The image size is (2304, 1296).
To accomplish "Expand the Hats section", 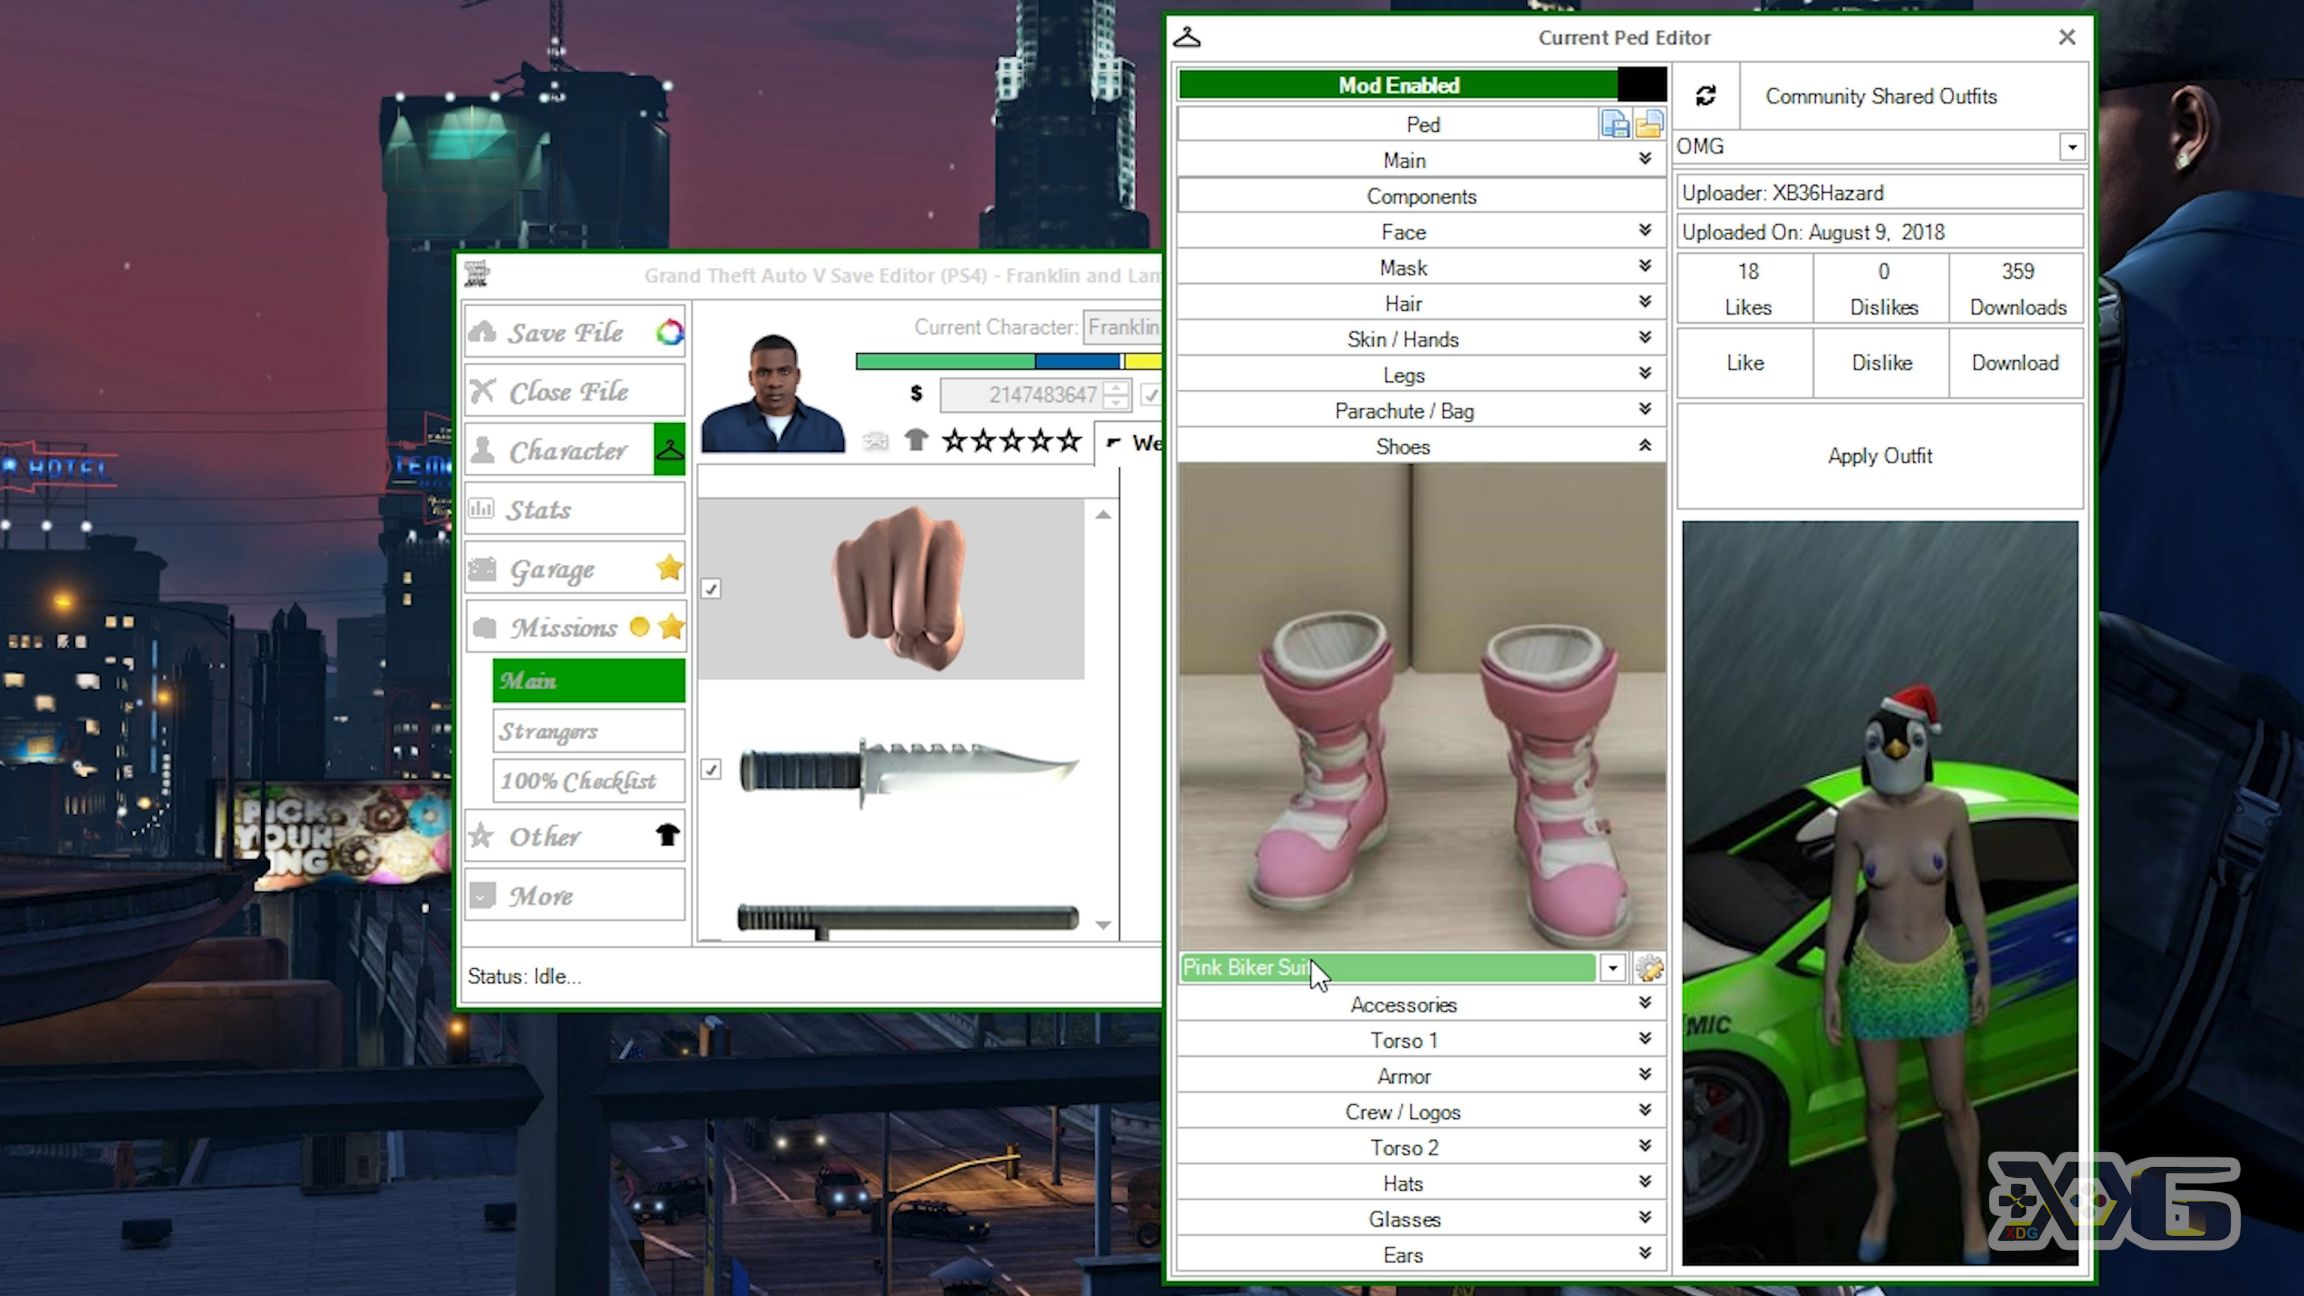I will point(1421,1184).
